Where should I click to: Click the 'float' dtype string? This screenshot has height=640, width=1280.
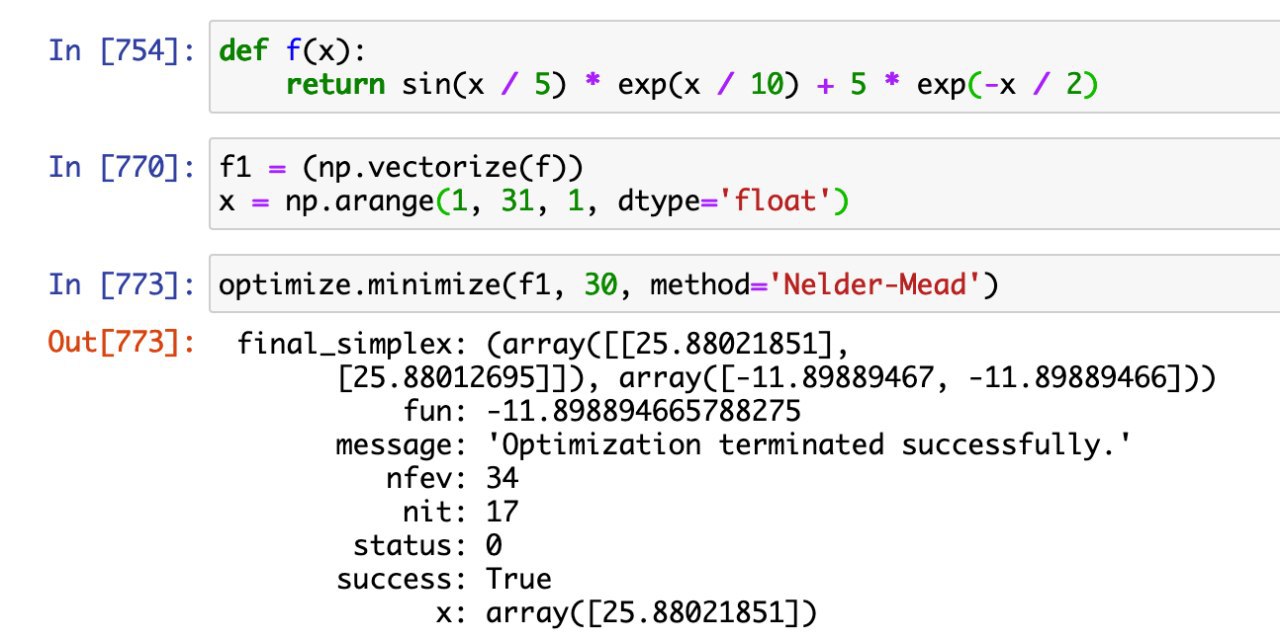click(x=780, y=203)
